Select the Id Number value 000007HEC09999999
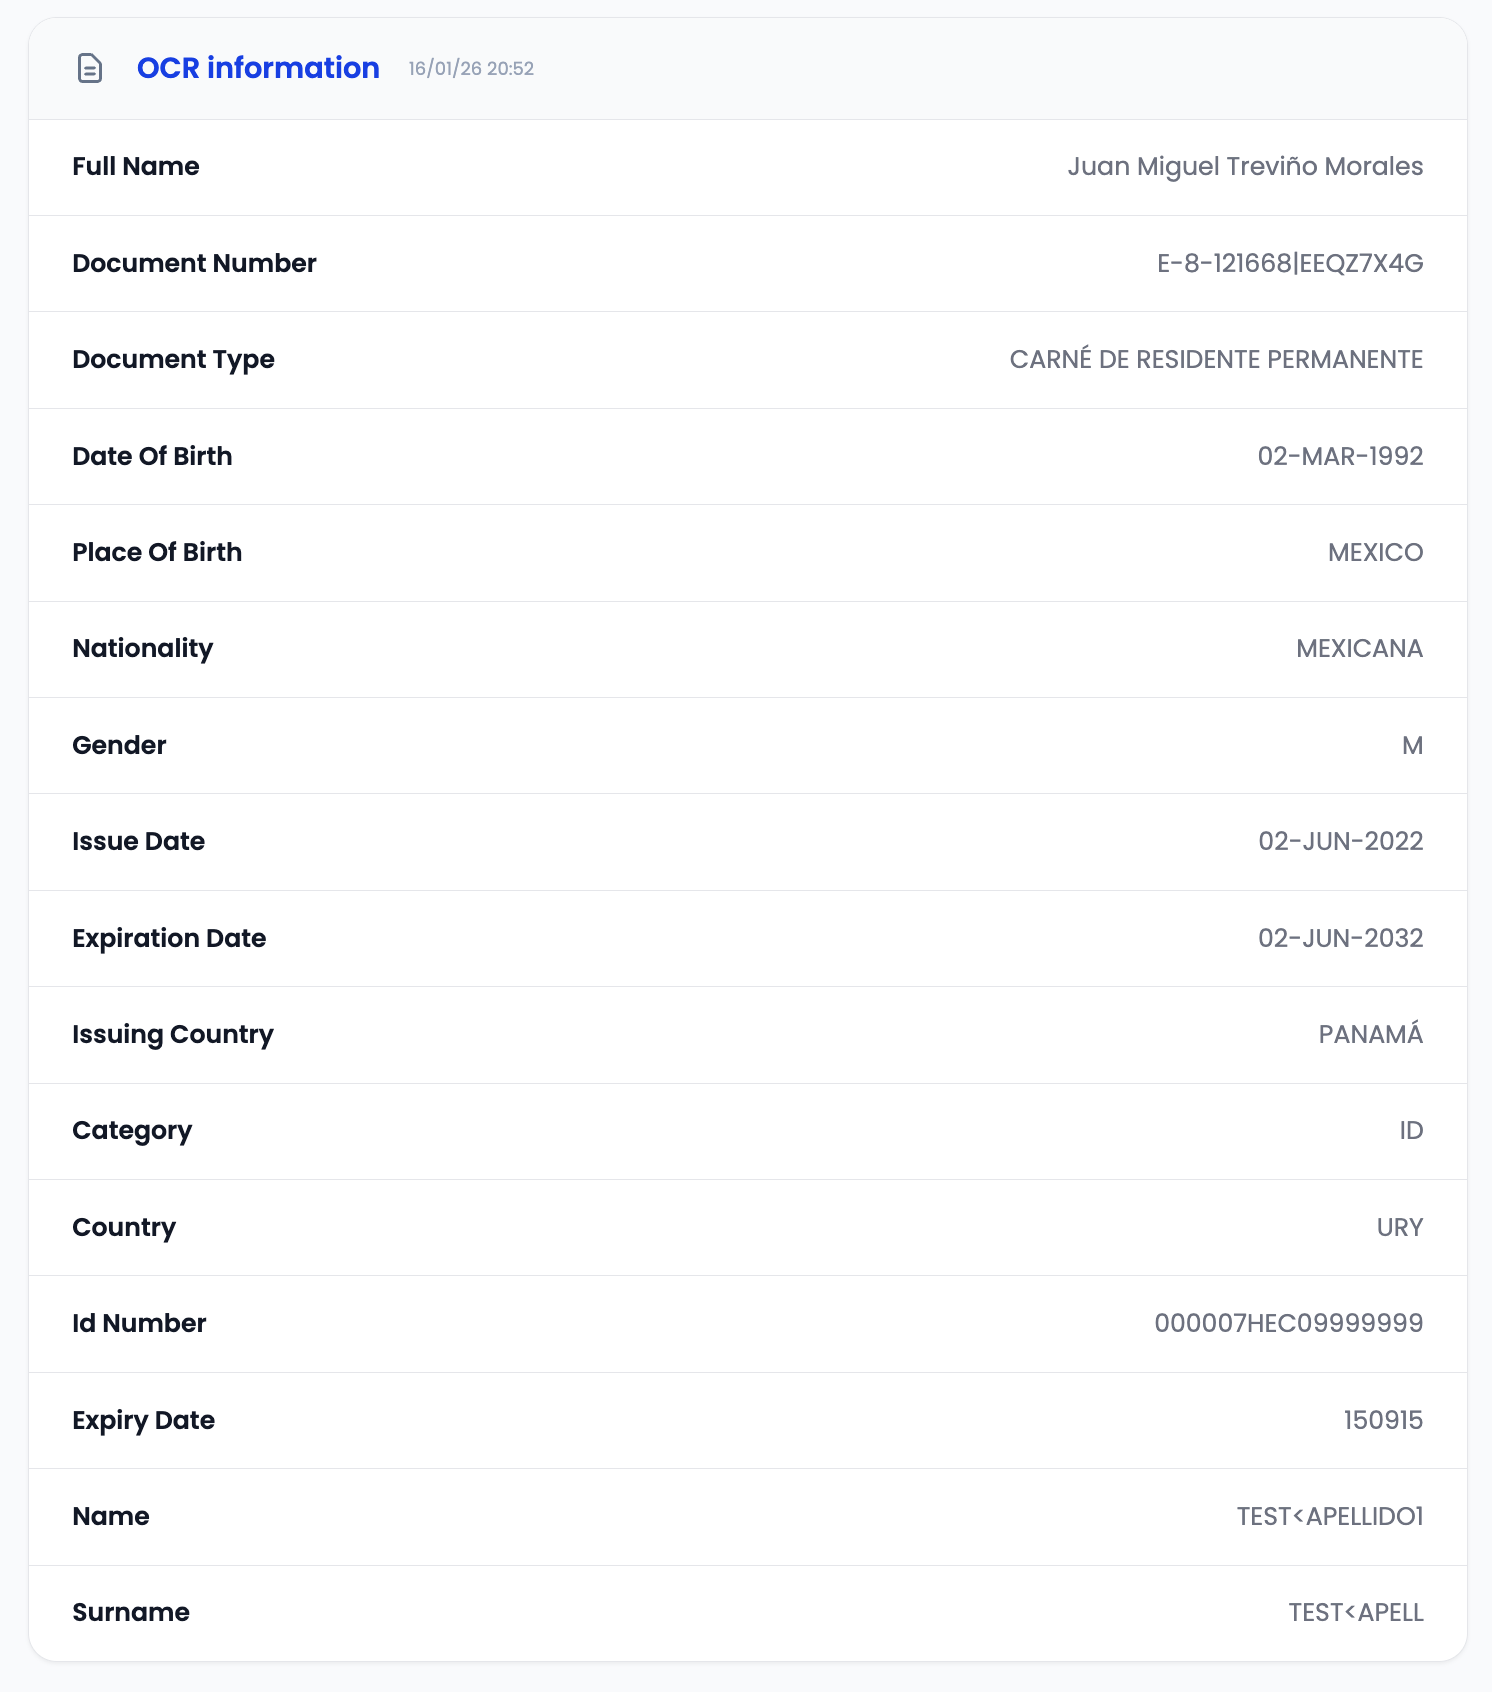This screenshot has width=1492, height=1692. pyautogui.click(x=1287, y=1324)
